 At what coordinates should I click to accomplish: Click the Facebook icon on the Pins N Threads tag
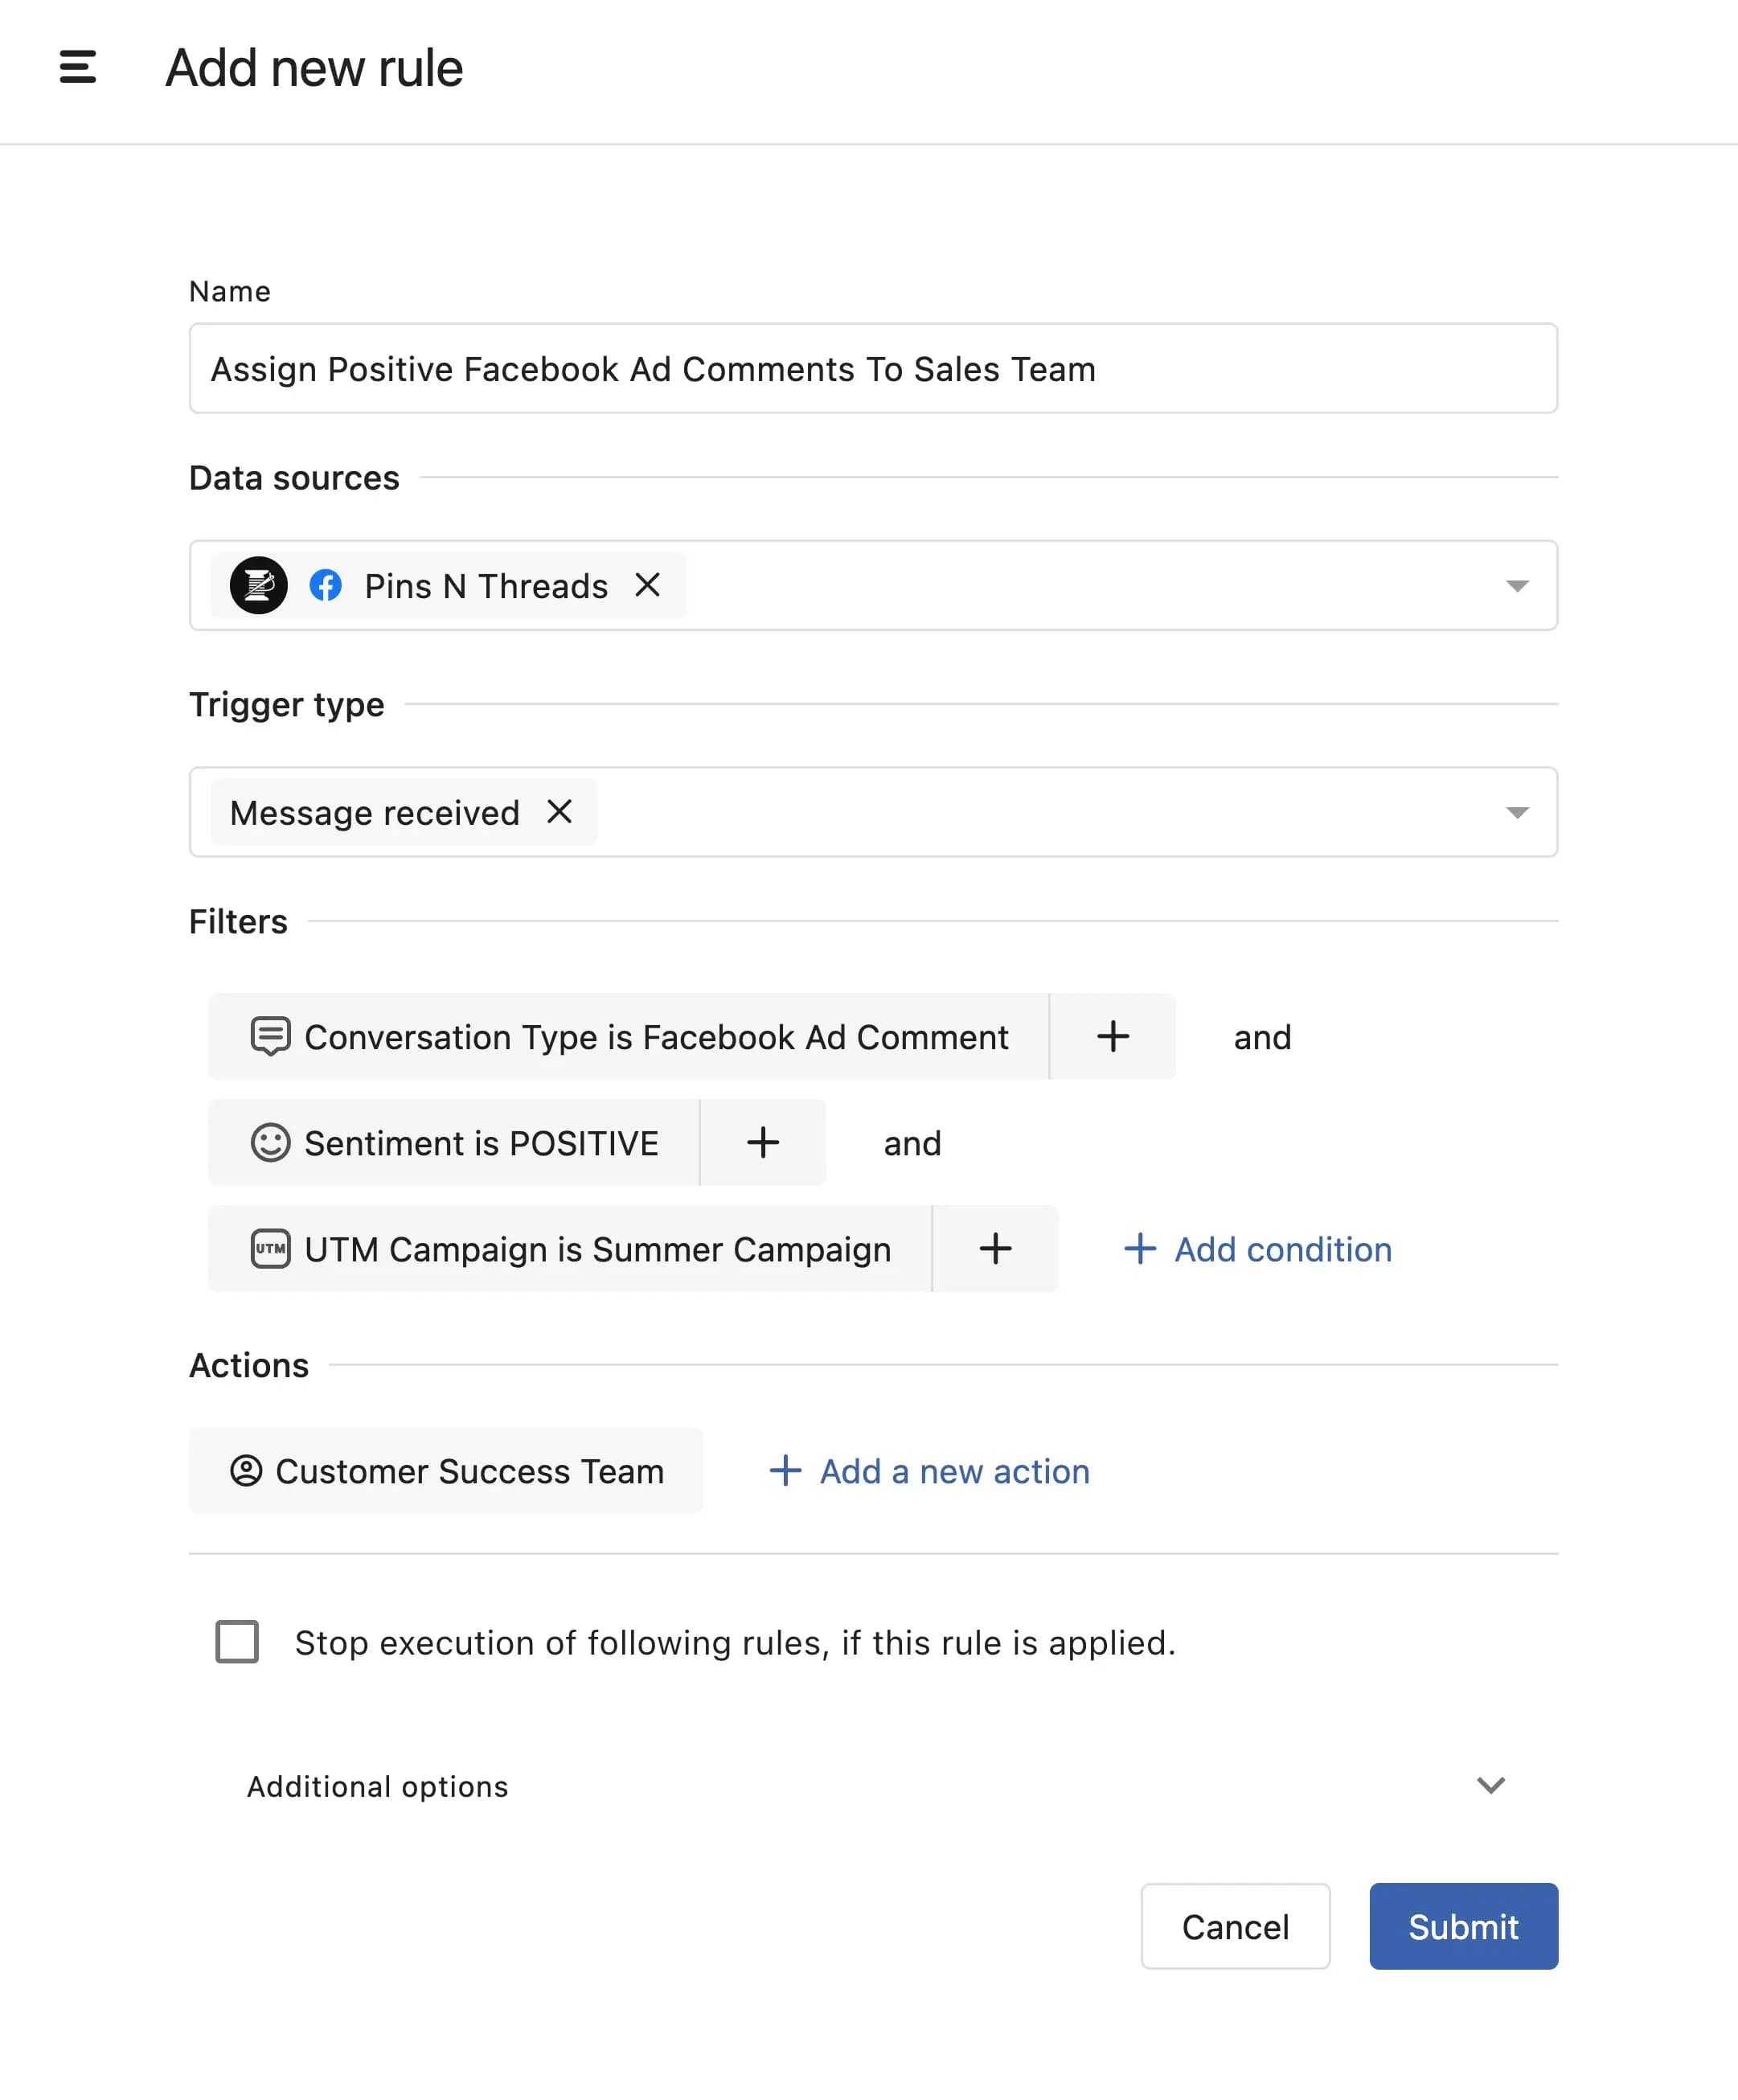(x=326, y=586)
